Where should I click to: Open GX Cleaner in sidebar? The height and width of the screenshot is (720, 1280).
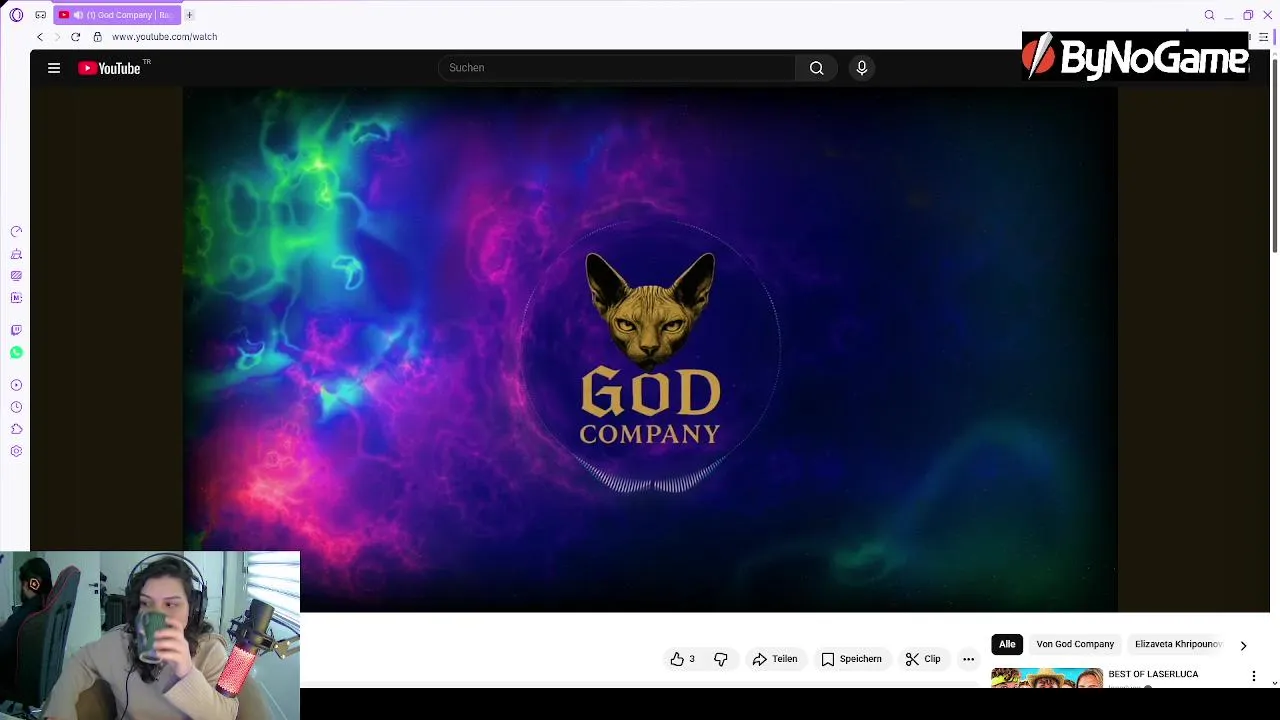16,254
